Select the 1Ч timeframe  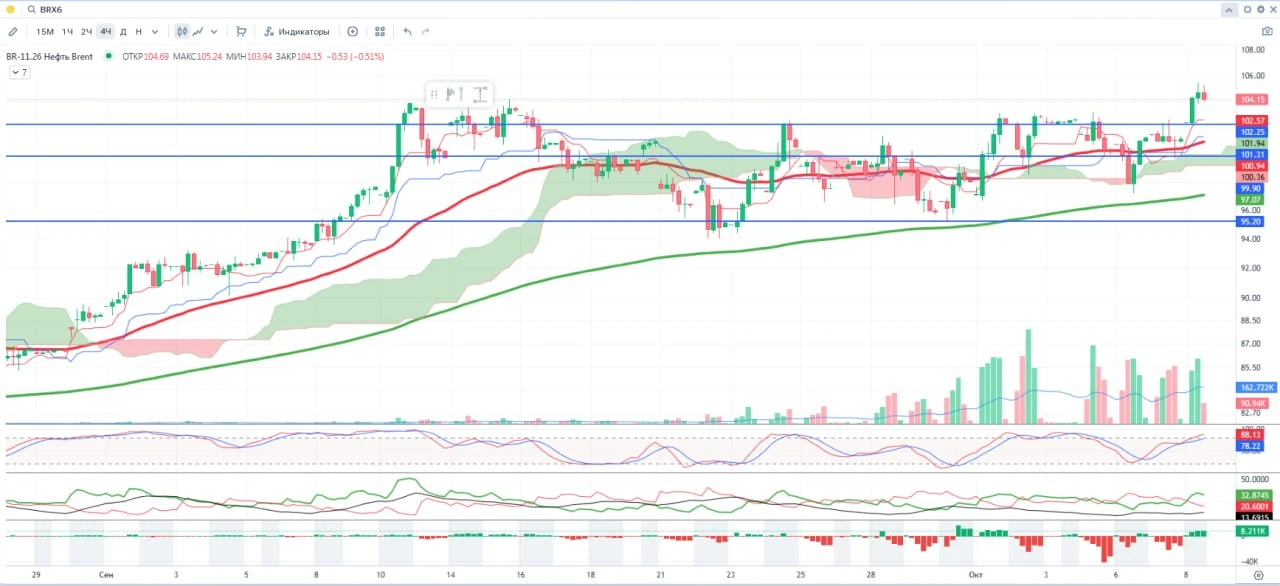click(x=67, y=31)
